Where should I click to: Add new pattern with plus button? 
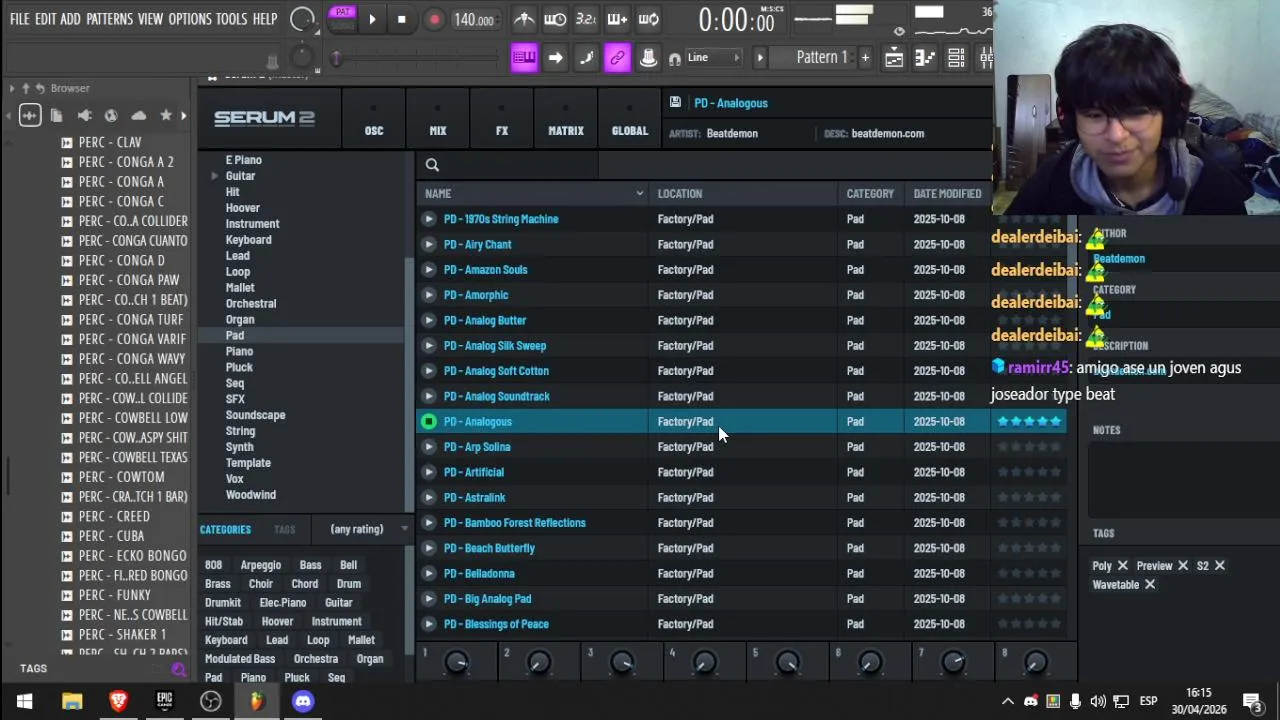[865, 57]
